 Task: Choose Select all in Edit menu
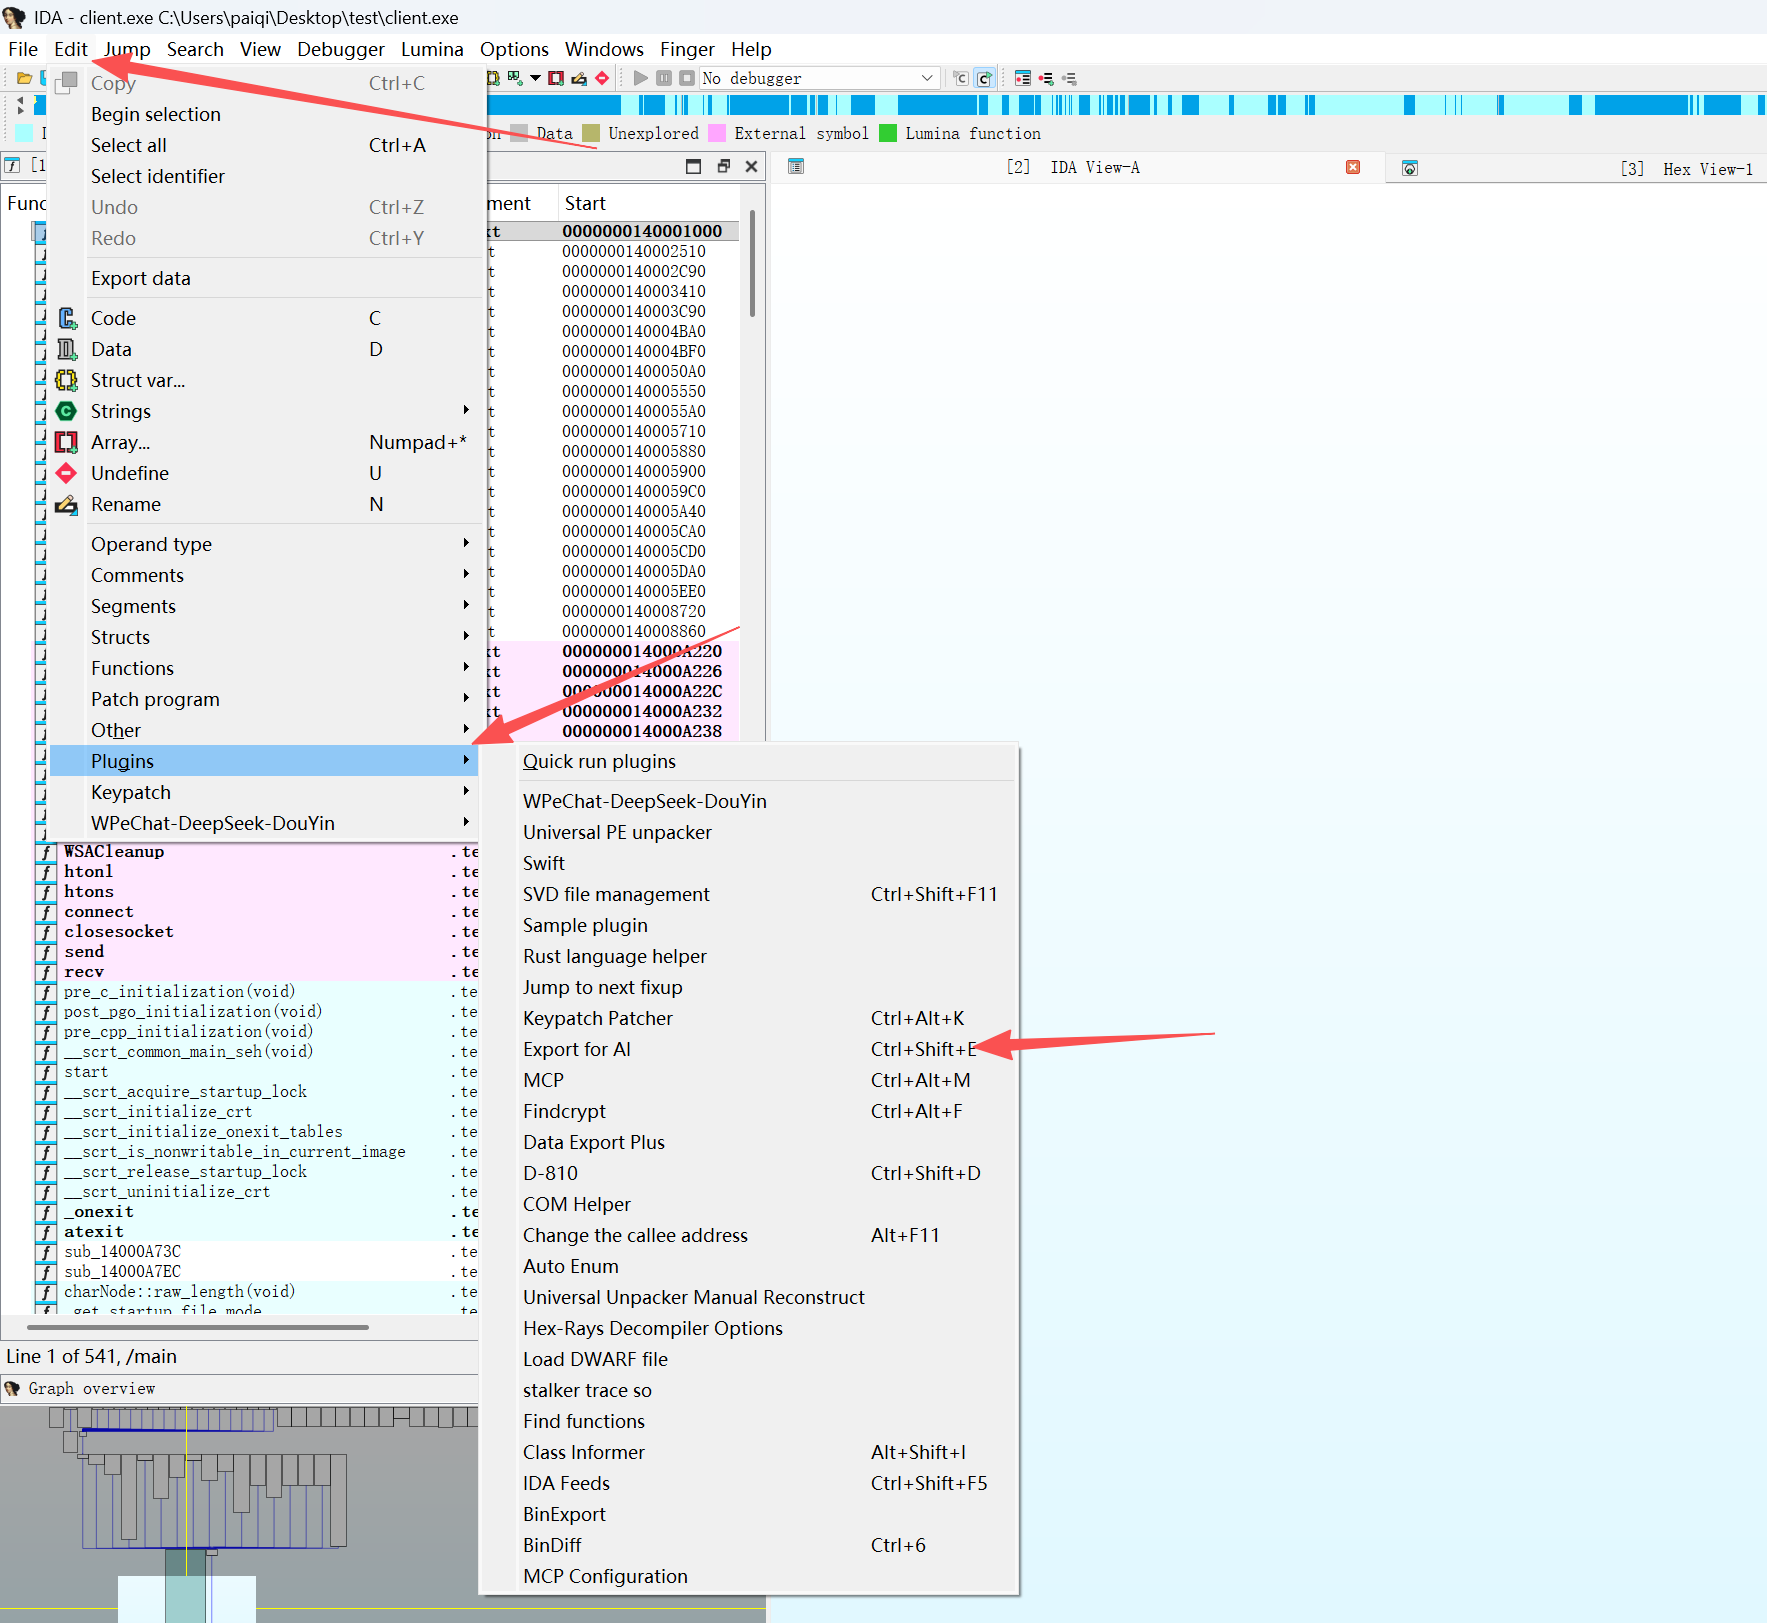pos(268,145)
